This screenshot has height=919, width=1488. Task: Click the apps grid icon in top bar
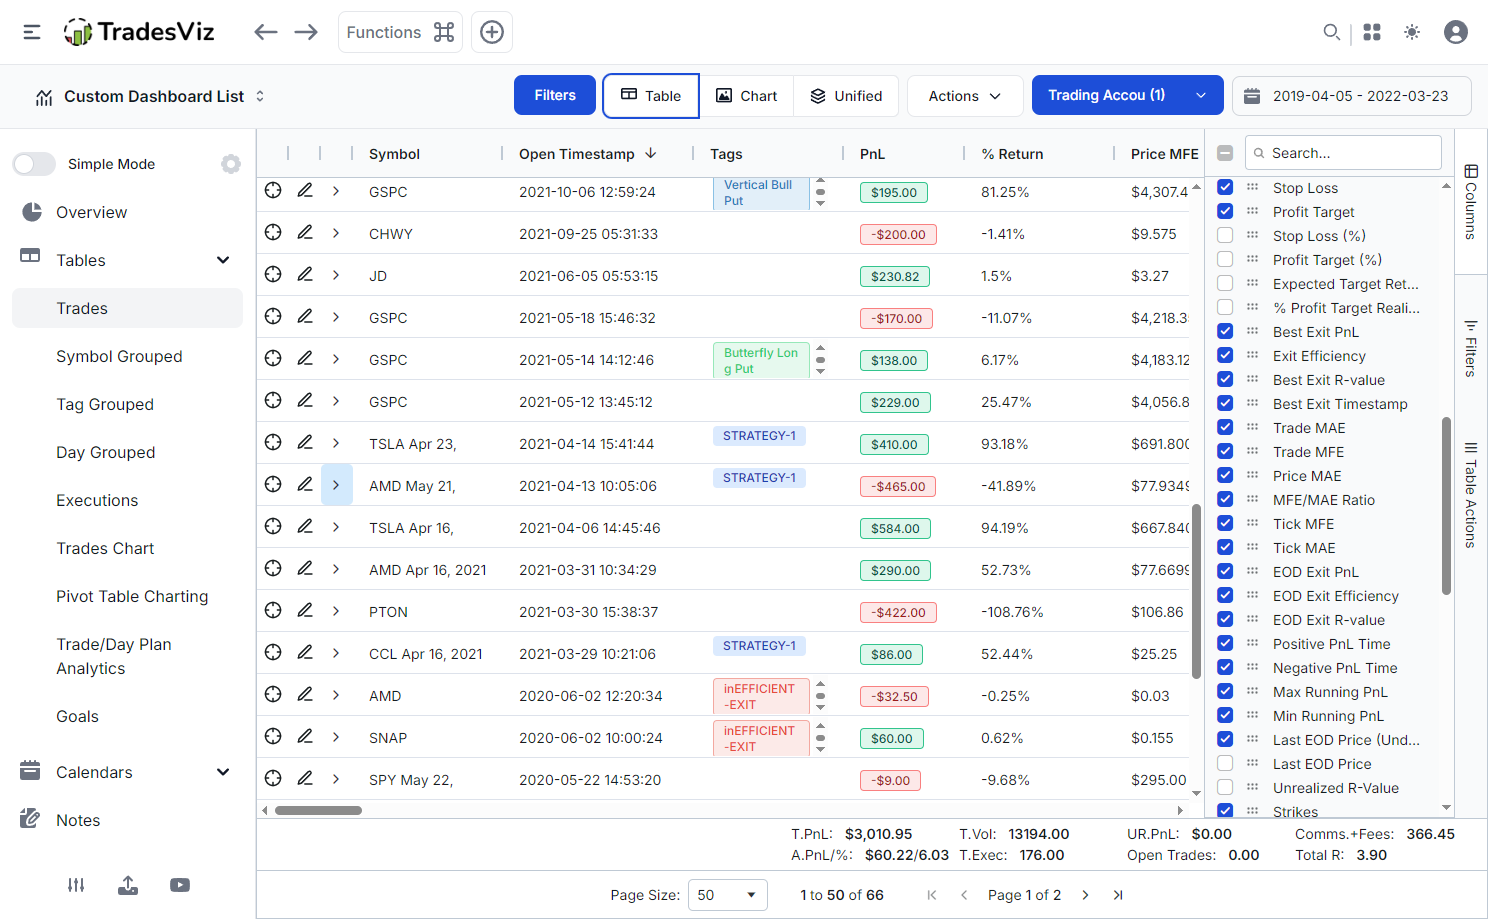click(x=1372, y=31)
